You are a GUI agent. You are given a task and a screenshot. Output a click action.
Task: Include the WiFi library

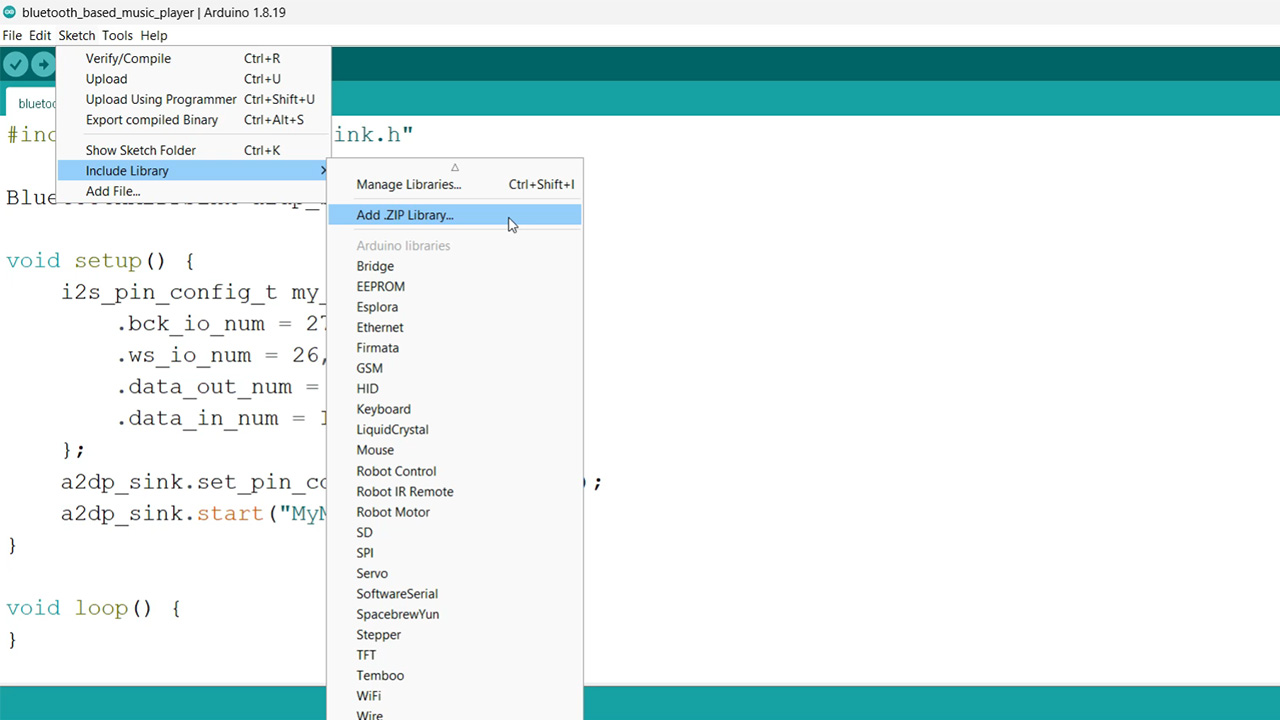pos(455,696)
